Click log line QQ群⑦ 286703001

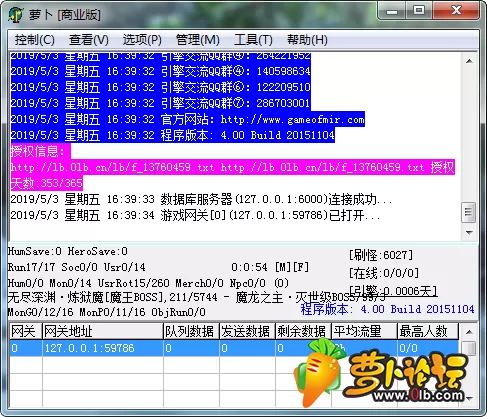pos(161,103)
